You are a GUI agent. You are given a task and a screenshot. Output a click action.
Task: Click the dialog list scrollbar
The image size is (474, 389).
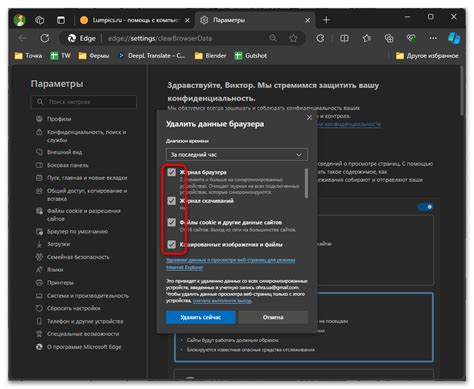click(306, 183)
